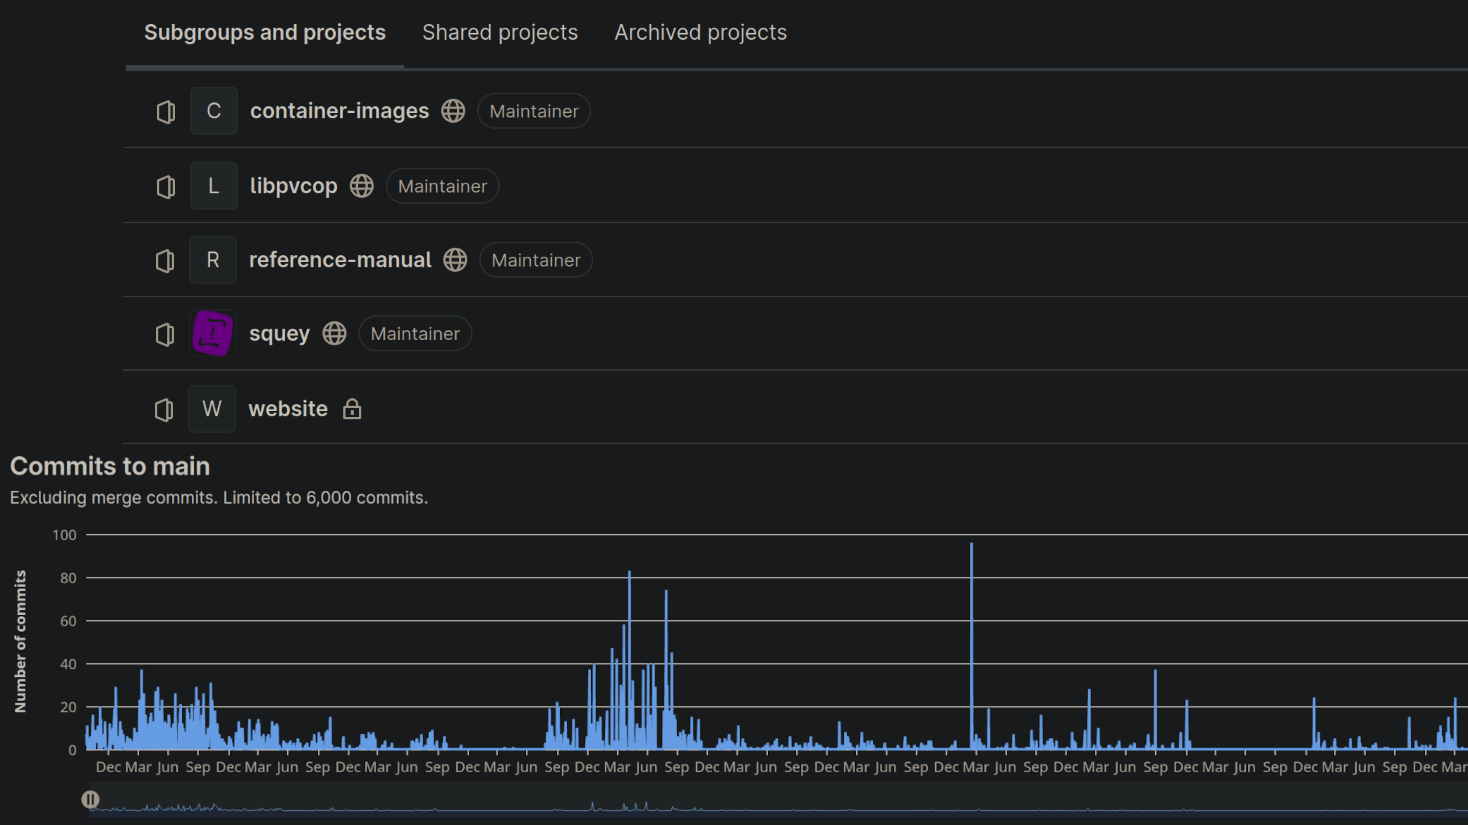Open the container-images project link
Image resolution: width=1468 pixels, height=825 pixels.
tap(339, 111)
